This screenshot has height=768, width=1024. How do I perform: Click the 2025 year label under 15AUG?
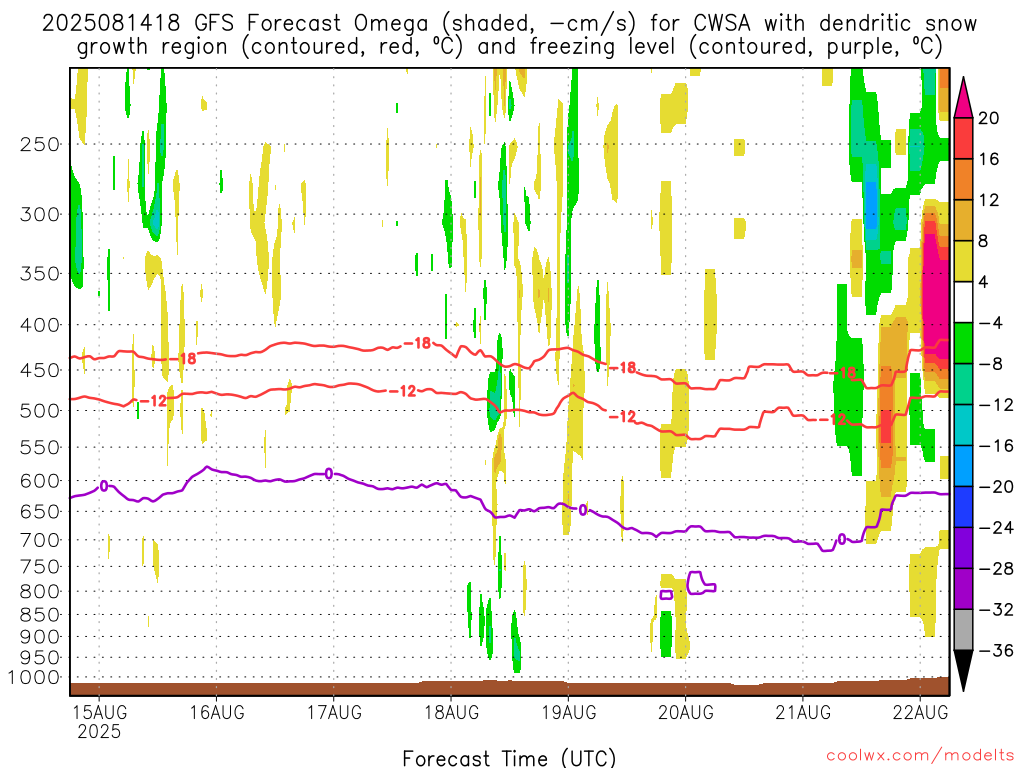pyautogui.click(x=99, y=731)
